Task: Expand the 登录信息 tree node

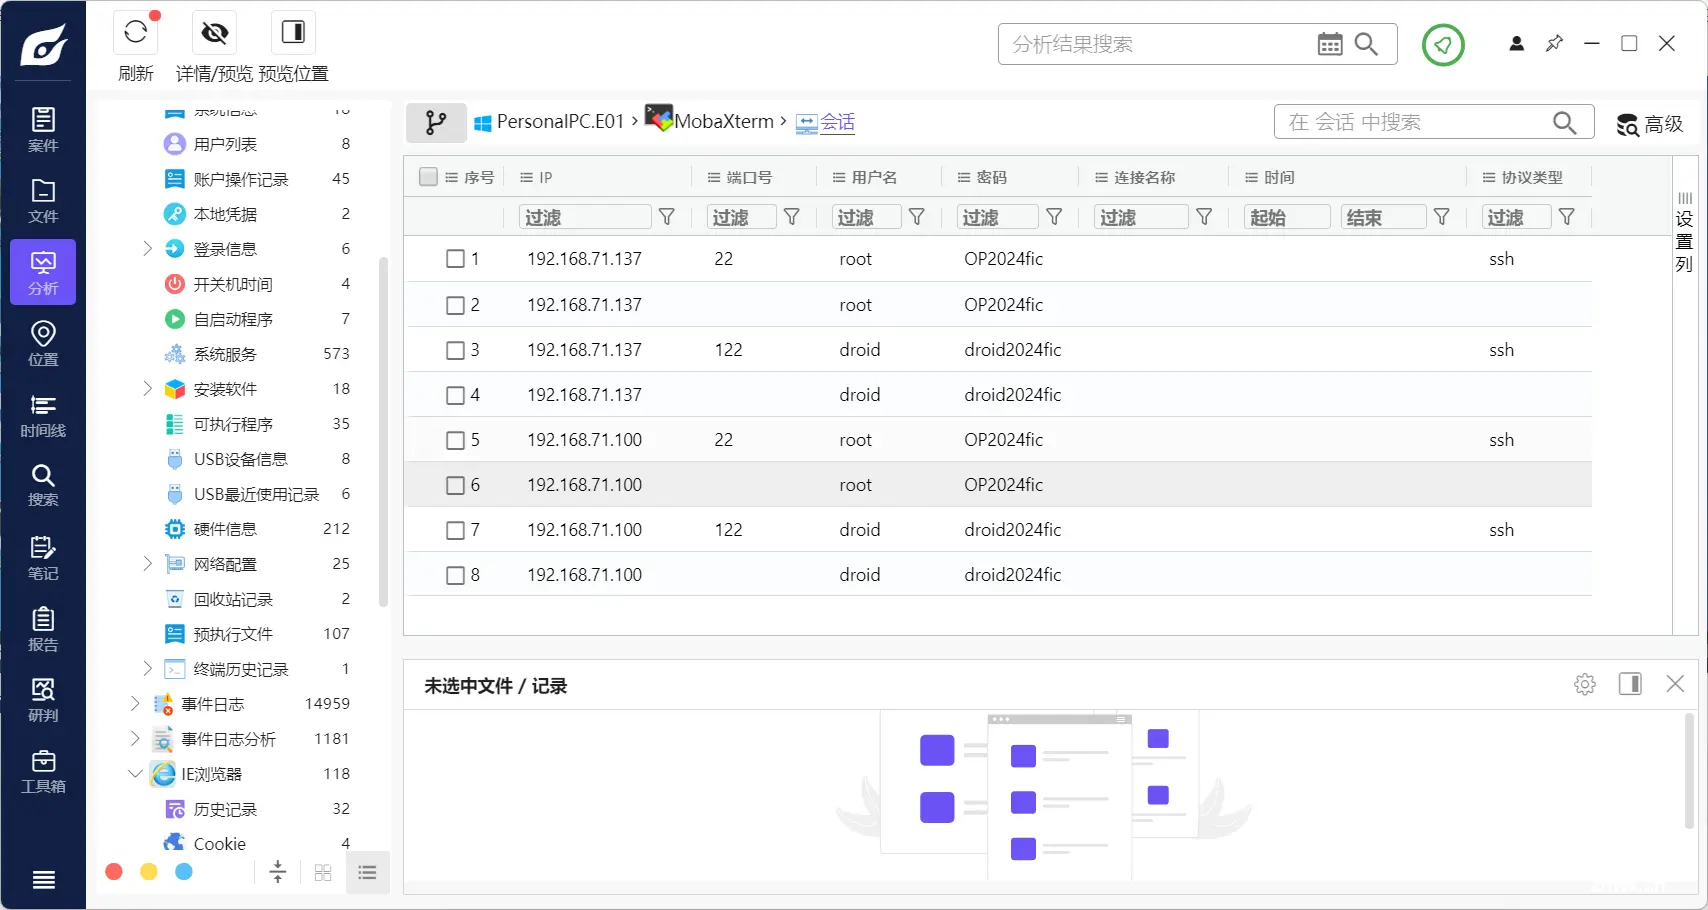Action: coord(147,248)
